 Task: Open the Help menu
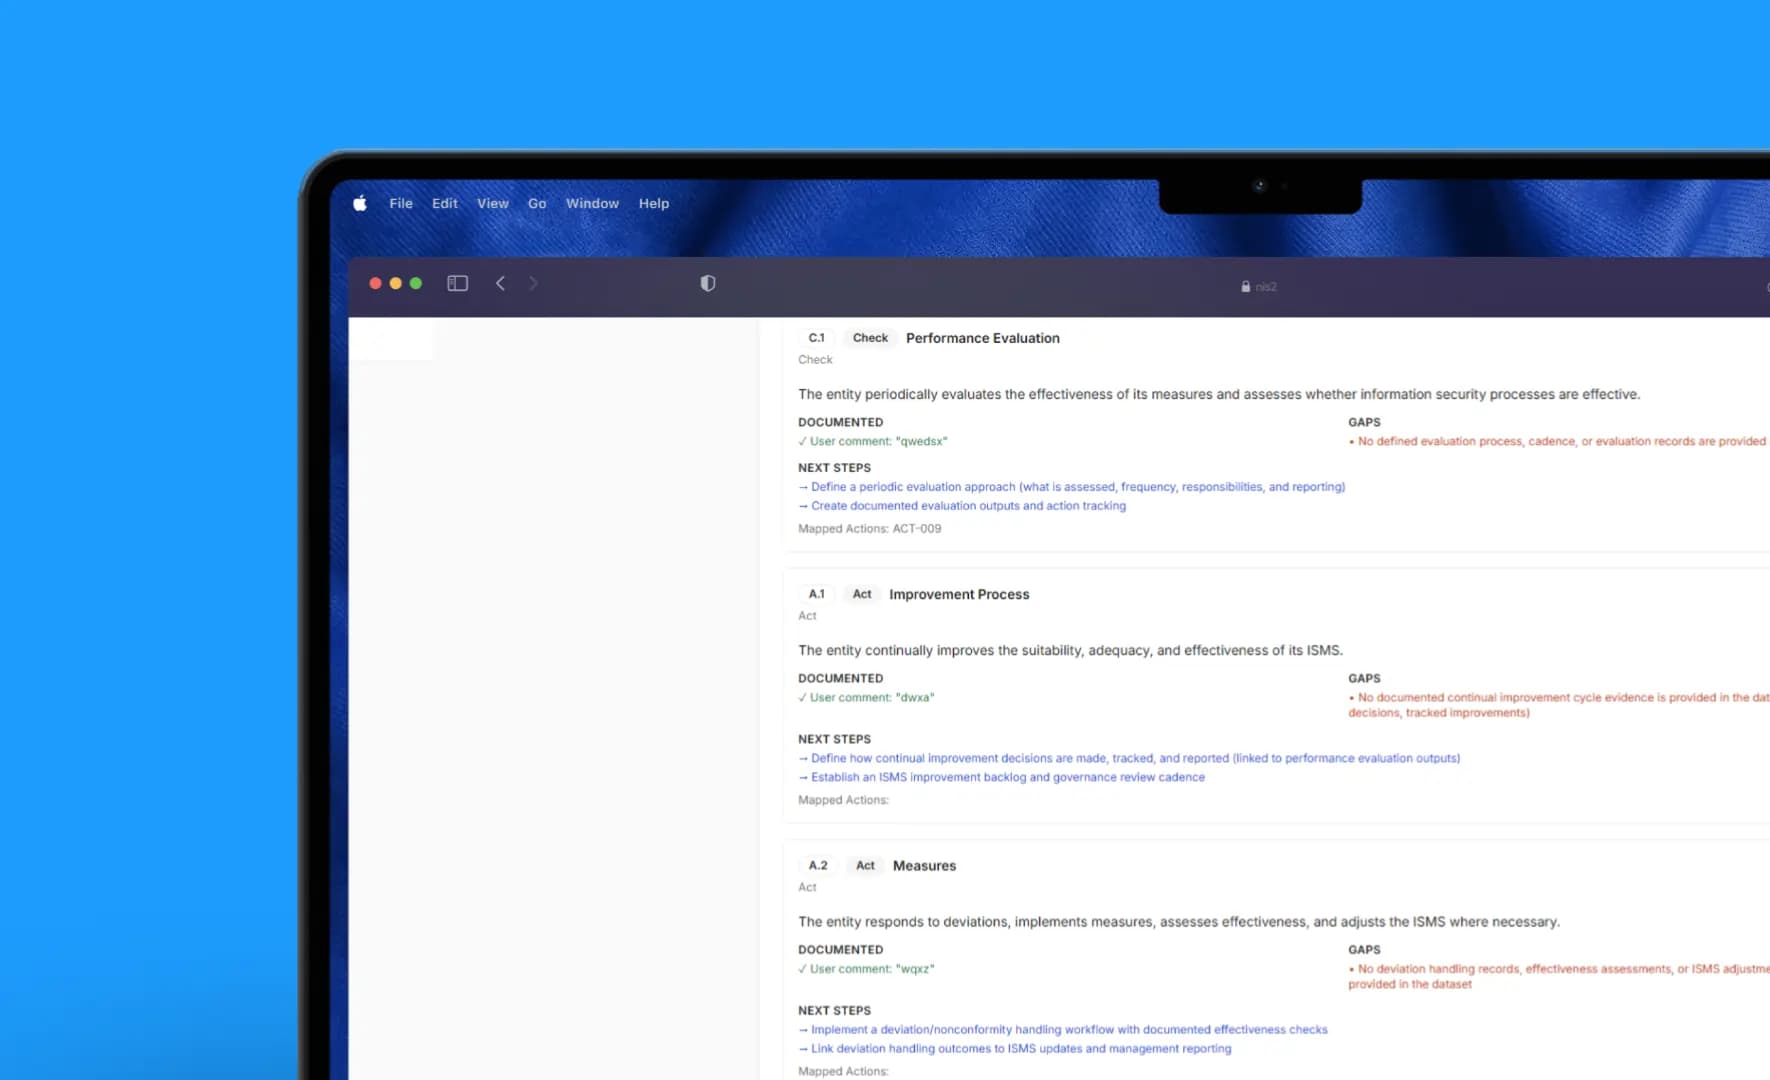coord(654,204)
